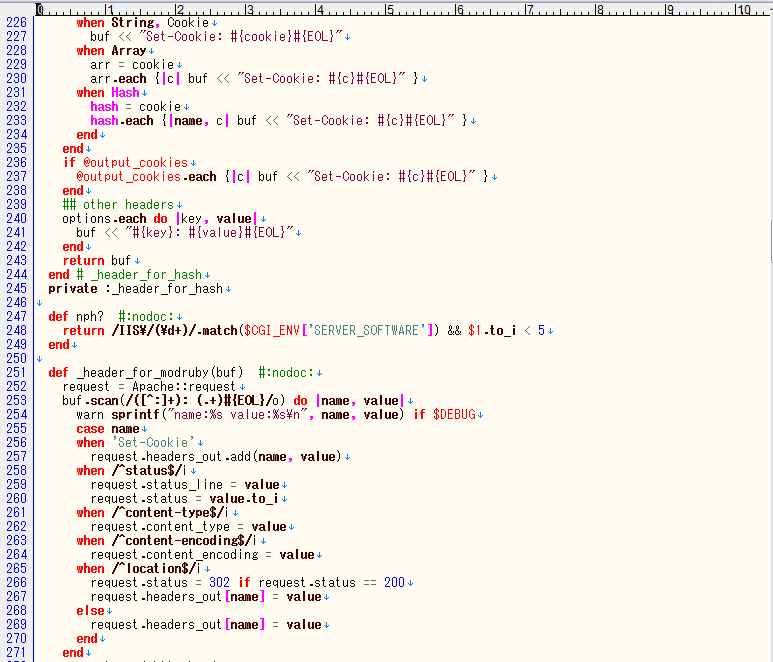
Task: Click the 'return buf' statement
Action: 97,260
